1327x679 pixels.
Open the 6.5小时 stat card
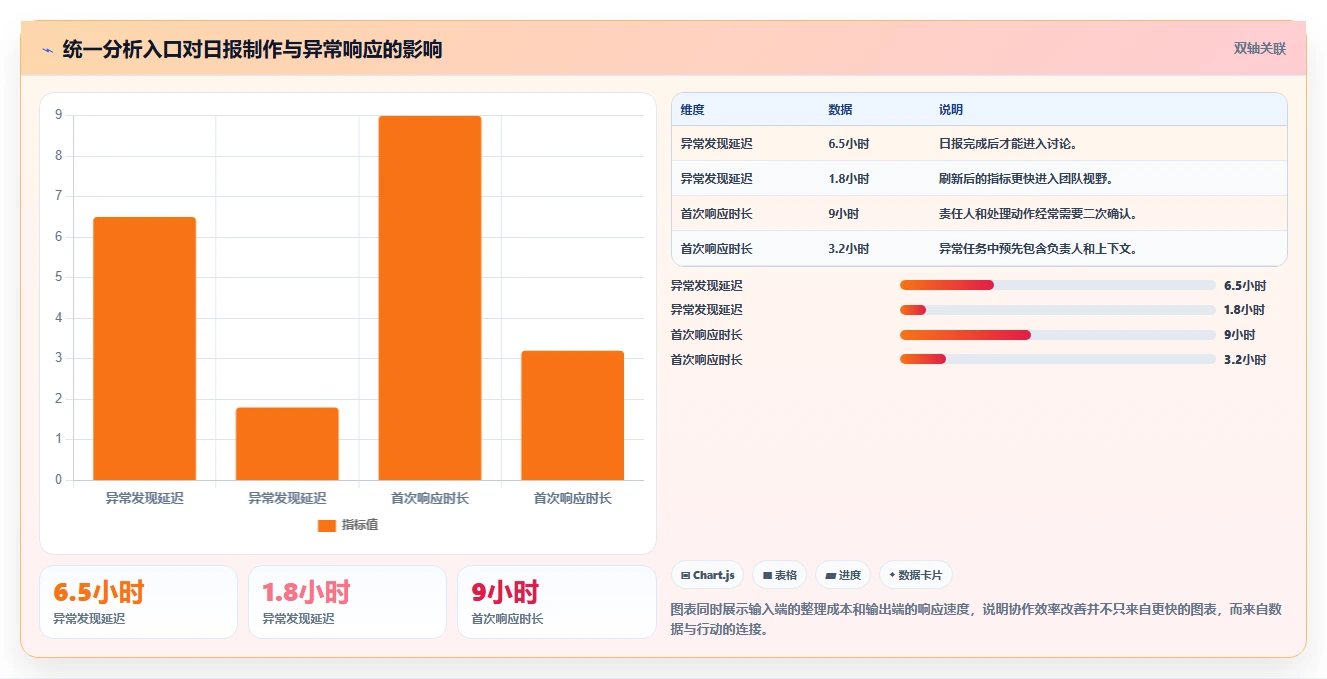[138, 602]
